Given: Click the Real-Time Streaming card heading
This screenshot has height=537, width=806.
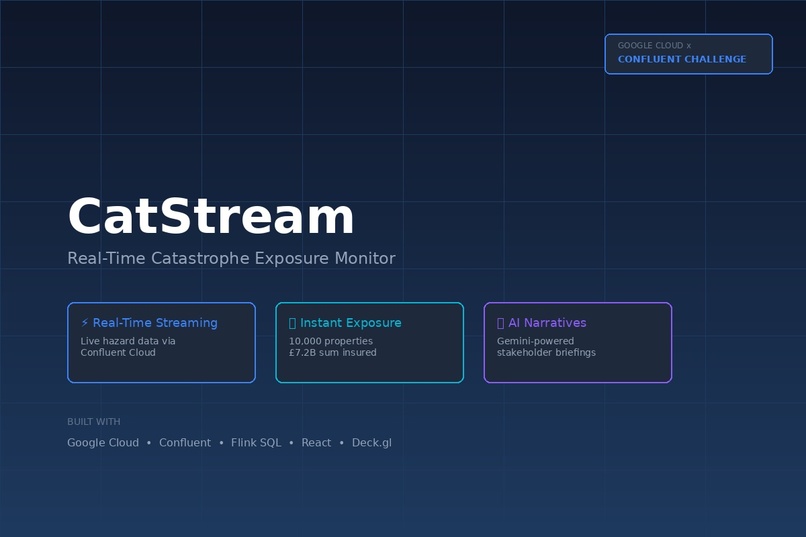Looking at the screenshot, I should [155, 323].
